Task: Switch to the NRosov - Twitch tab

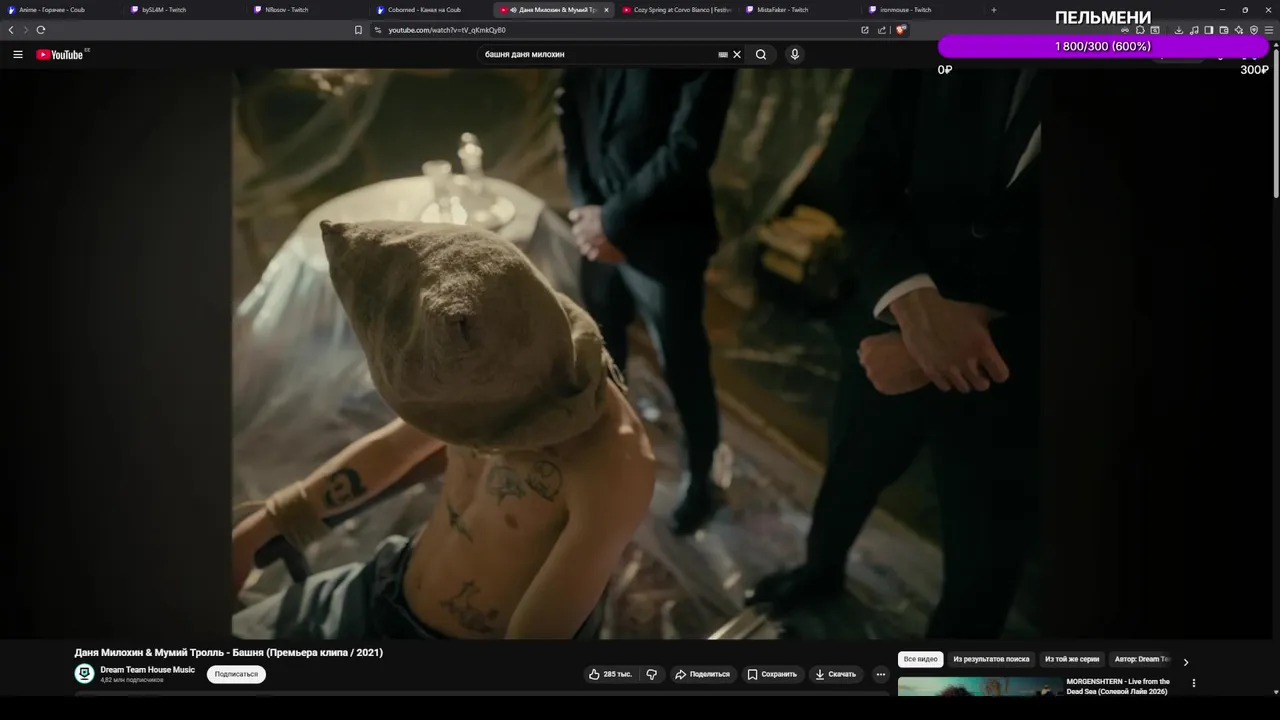Action: click(307, 10)
